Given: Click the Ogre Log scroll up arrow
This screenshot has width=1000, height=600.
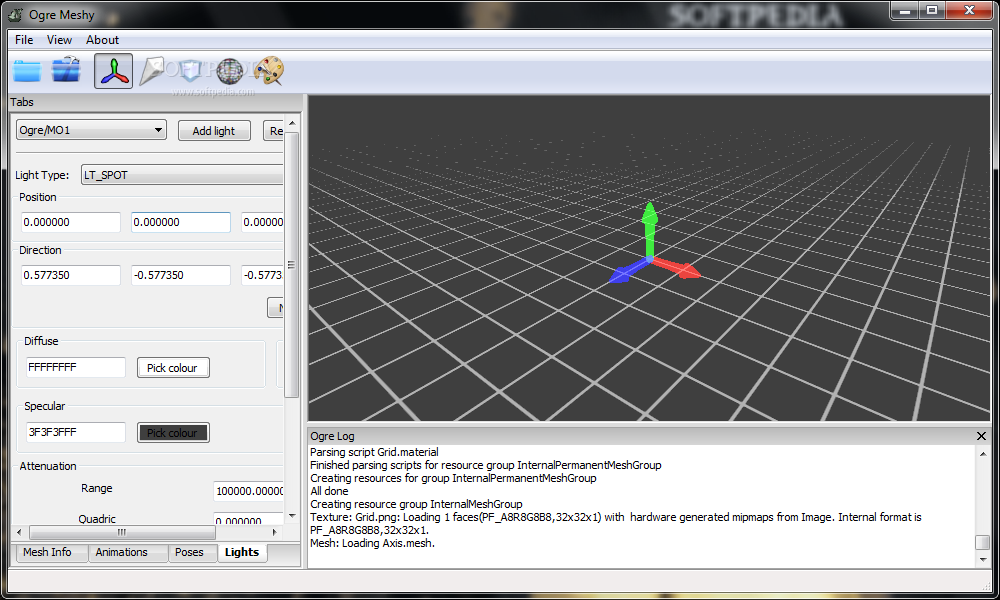Looking at the screenshot, I should (x=983, y=454).
